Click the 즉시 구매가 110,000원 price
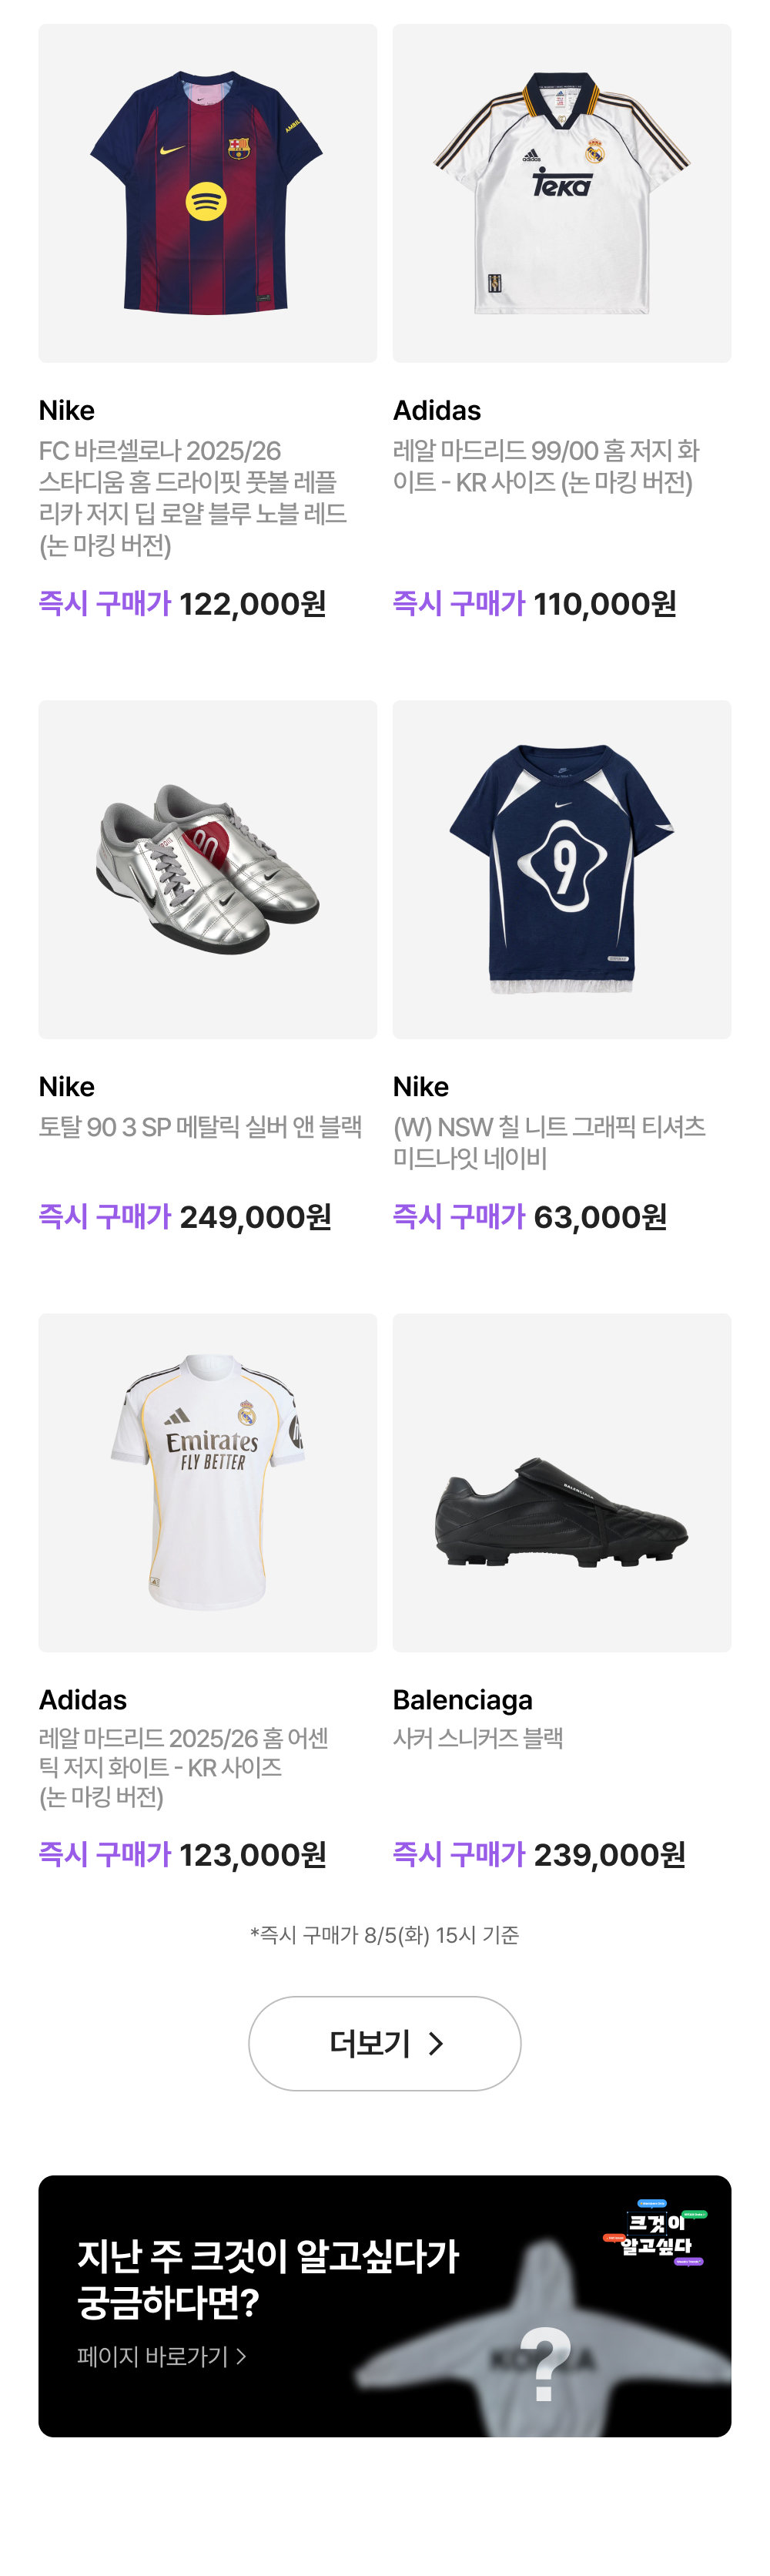The height and width of the screenshot is (2576, 770). pos(534,604)
